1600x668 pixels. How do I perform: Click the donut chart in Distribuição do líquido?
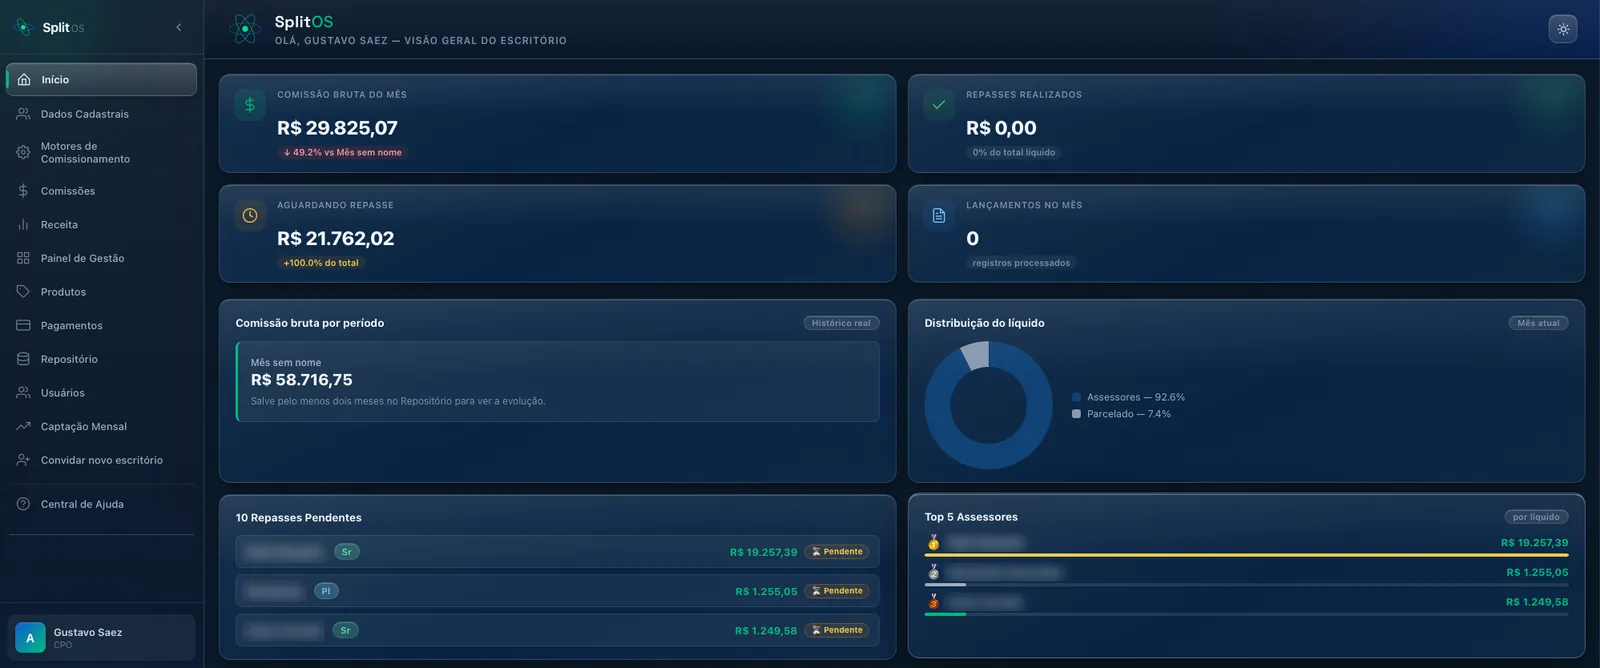point(988,405)
